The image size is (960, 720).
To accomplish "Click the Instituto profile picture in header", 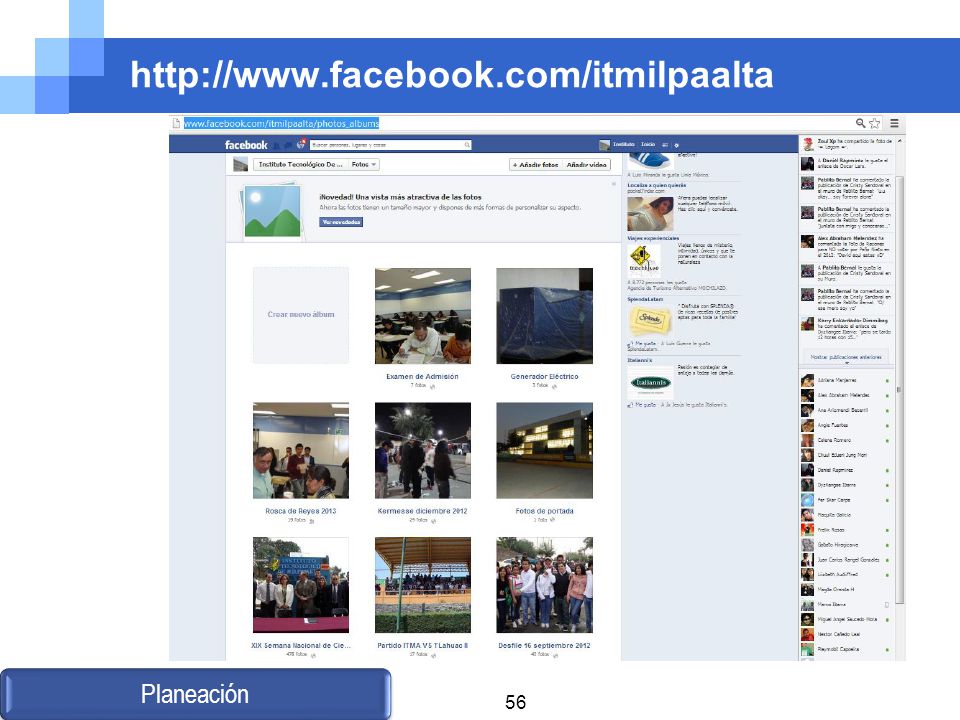I will click(x=604, y=145).
